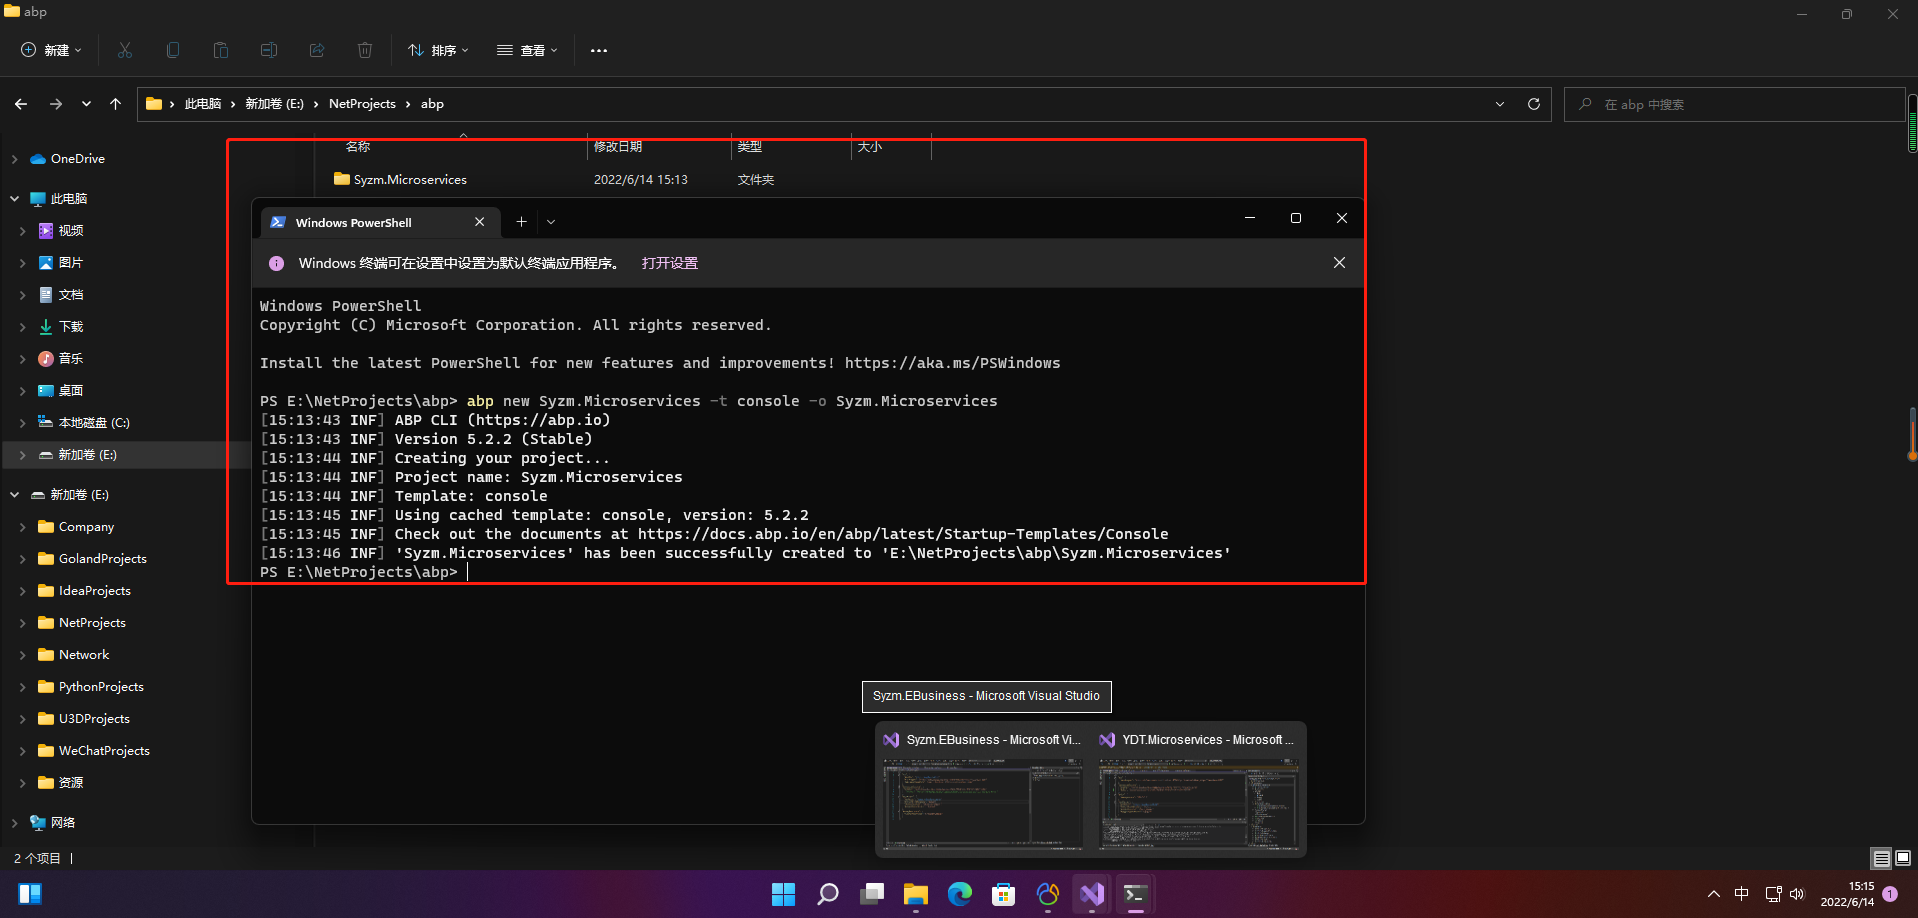Go back with the back arrow
Viewport: 1918px width, 918px height.
click(x=21, y=104)
